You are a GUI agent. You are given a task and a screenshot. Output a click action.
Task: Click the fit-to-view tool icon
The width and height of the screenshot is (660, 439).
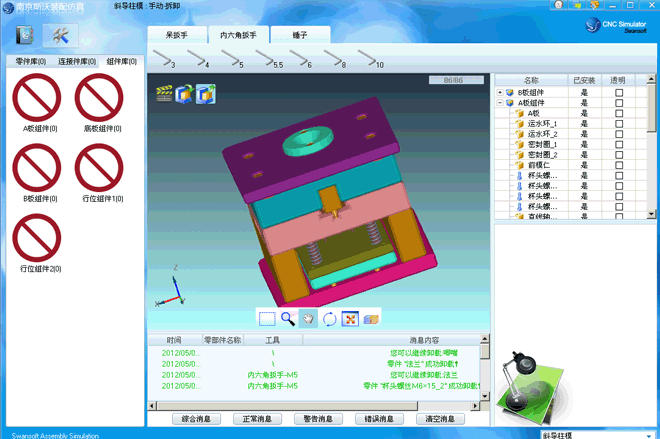click(x=350, y=319)
